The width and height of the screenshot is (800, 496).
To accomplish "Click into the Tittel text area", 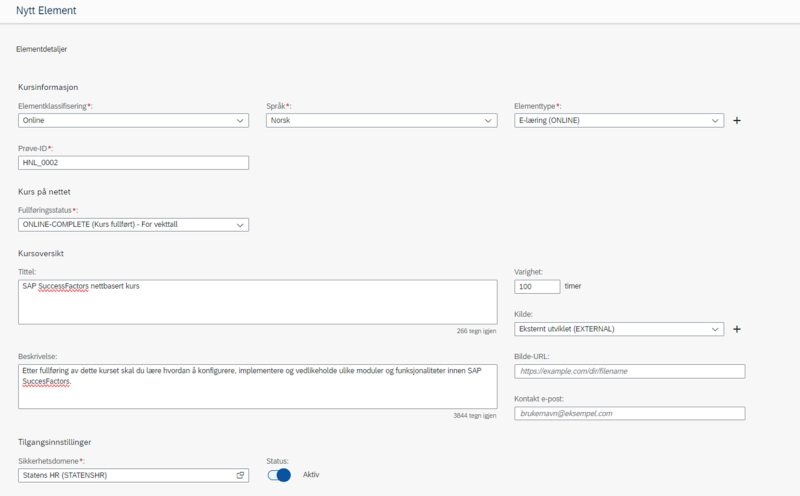I will click(x=258, y=302).
